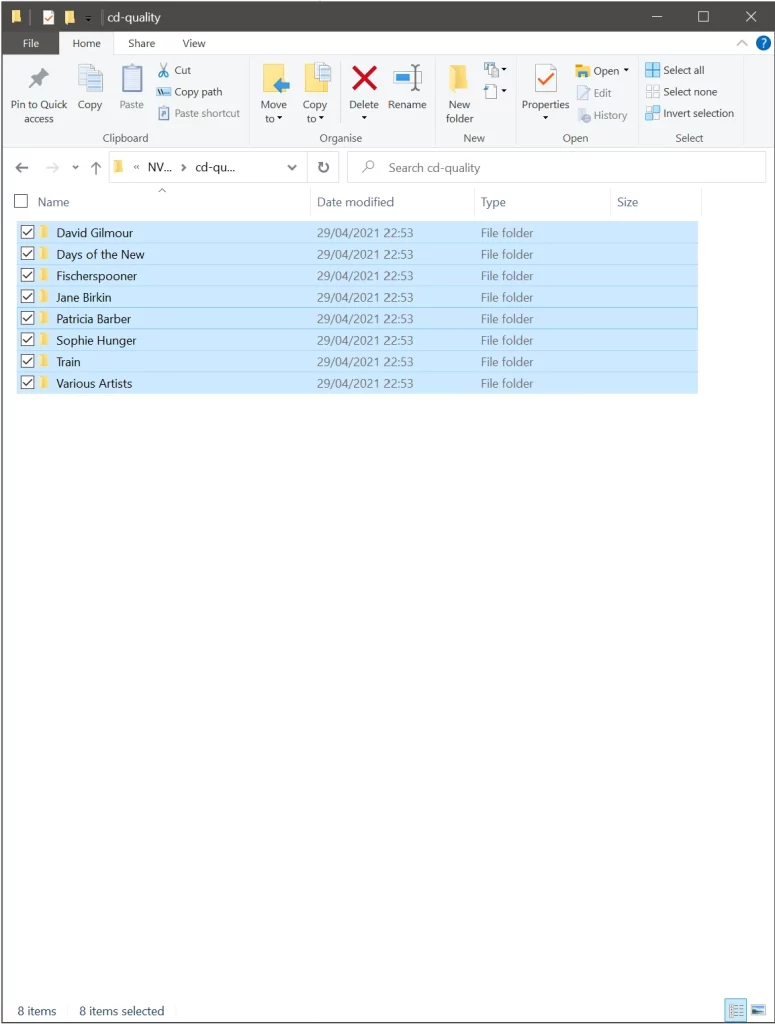
Task: Uncheck the Sophie Hunger folder checkbox
Action: 27,340
